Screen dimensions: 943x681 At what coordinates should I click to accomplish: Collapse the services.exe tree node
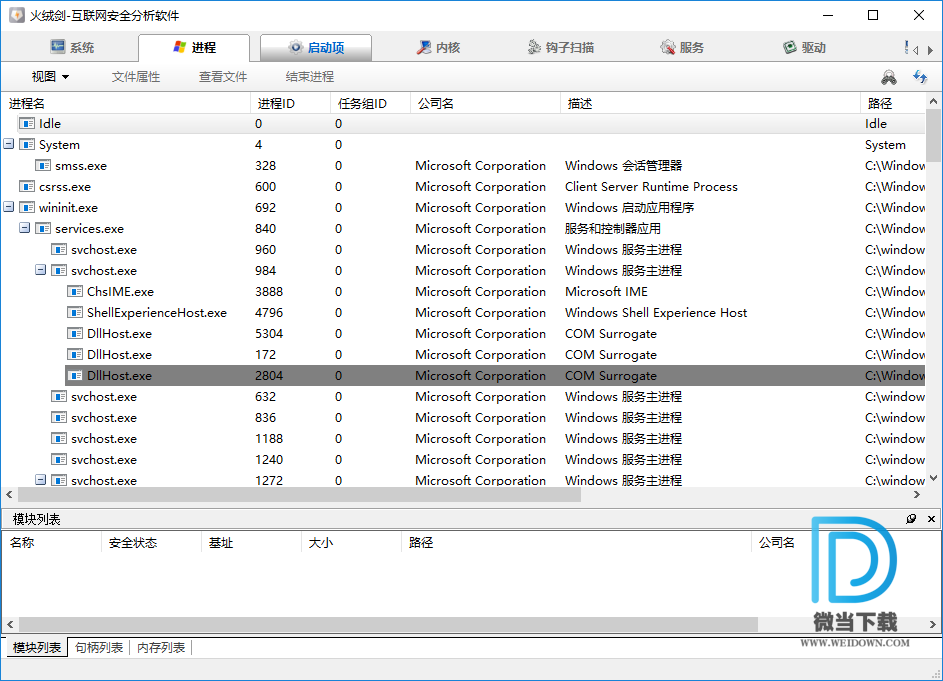click(25, 229)
